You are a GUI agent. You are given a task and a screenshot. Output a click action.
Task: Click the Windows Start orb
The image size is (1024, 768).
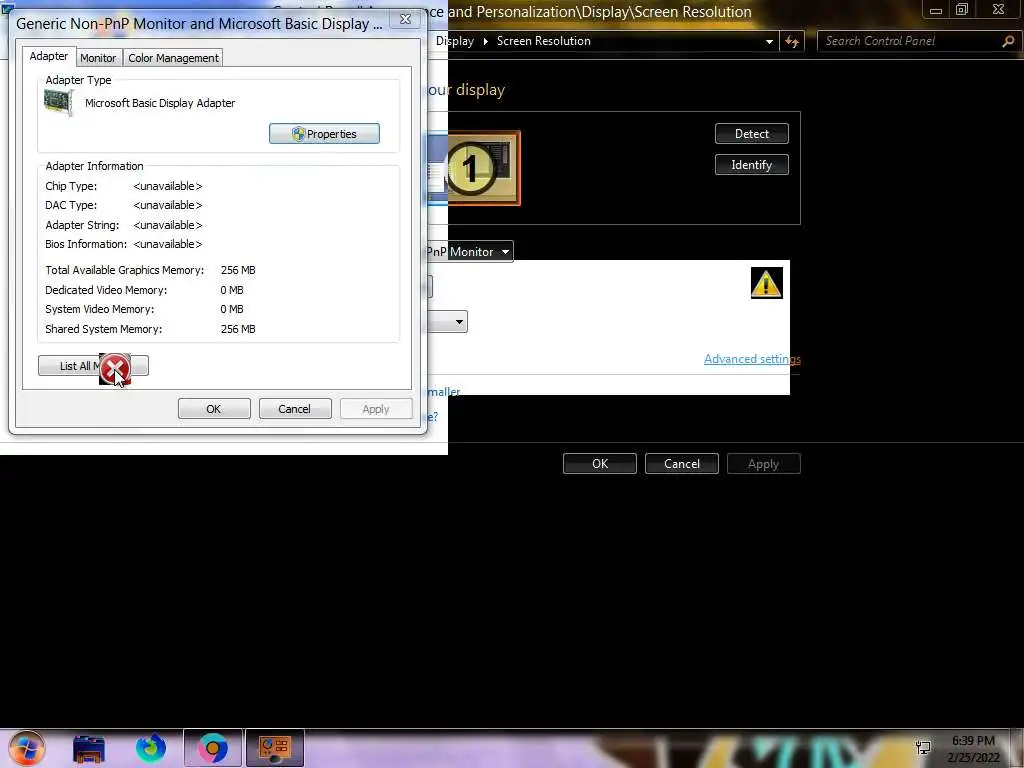click(x=26, y=748)
